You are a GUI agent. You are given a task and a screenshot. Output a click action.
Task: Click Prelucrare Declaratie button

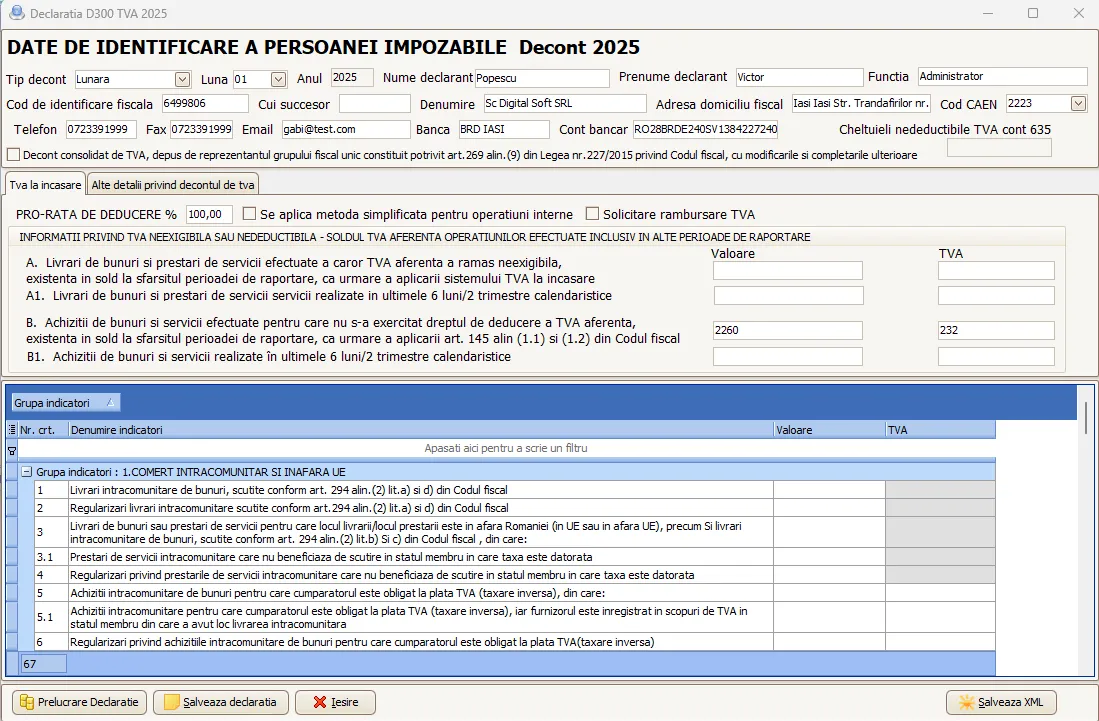click(79, 701)
